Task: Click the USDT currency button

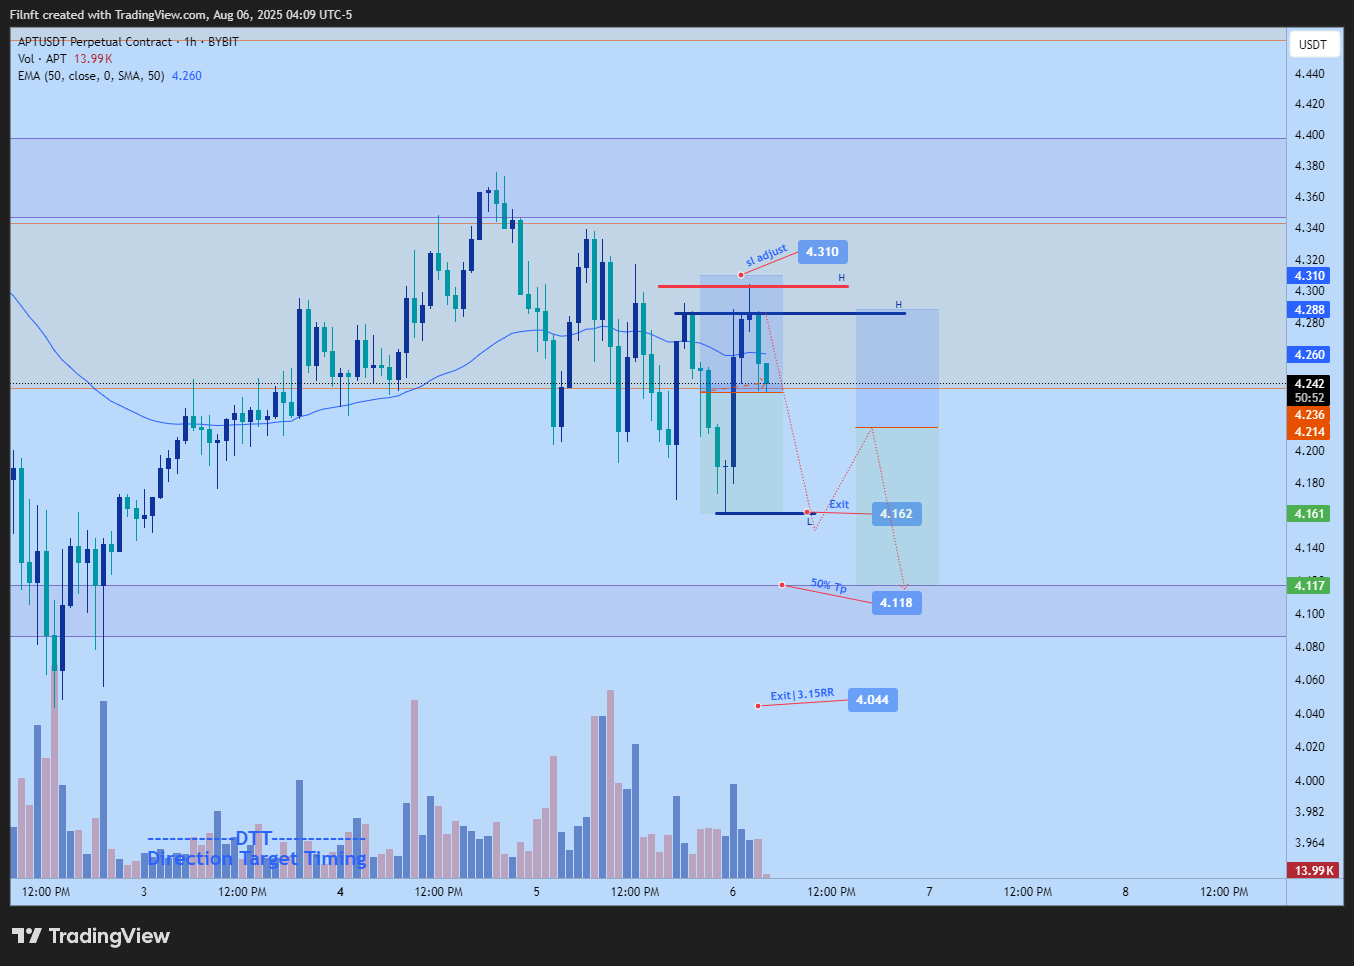Action: (1313, 44)
